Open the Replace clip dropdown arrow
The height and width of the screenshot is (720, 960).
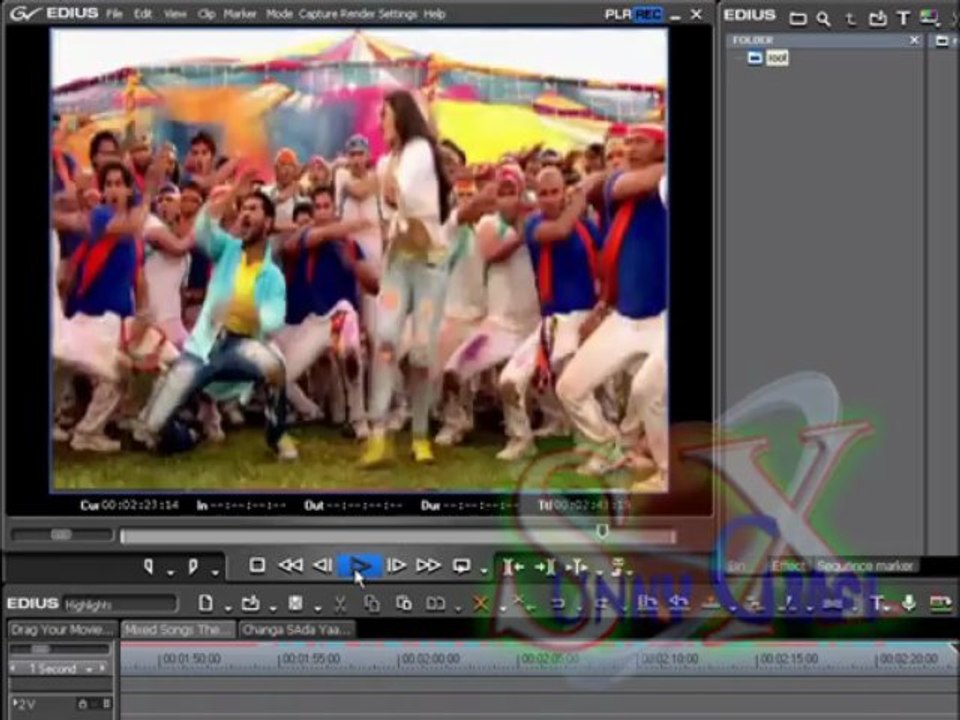(x=458, y=609)
